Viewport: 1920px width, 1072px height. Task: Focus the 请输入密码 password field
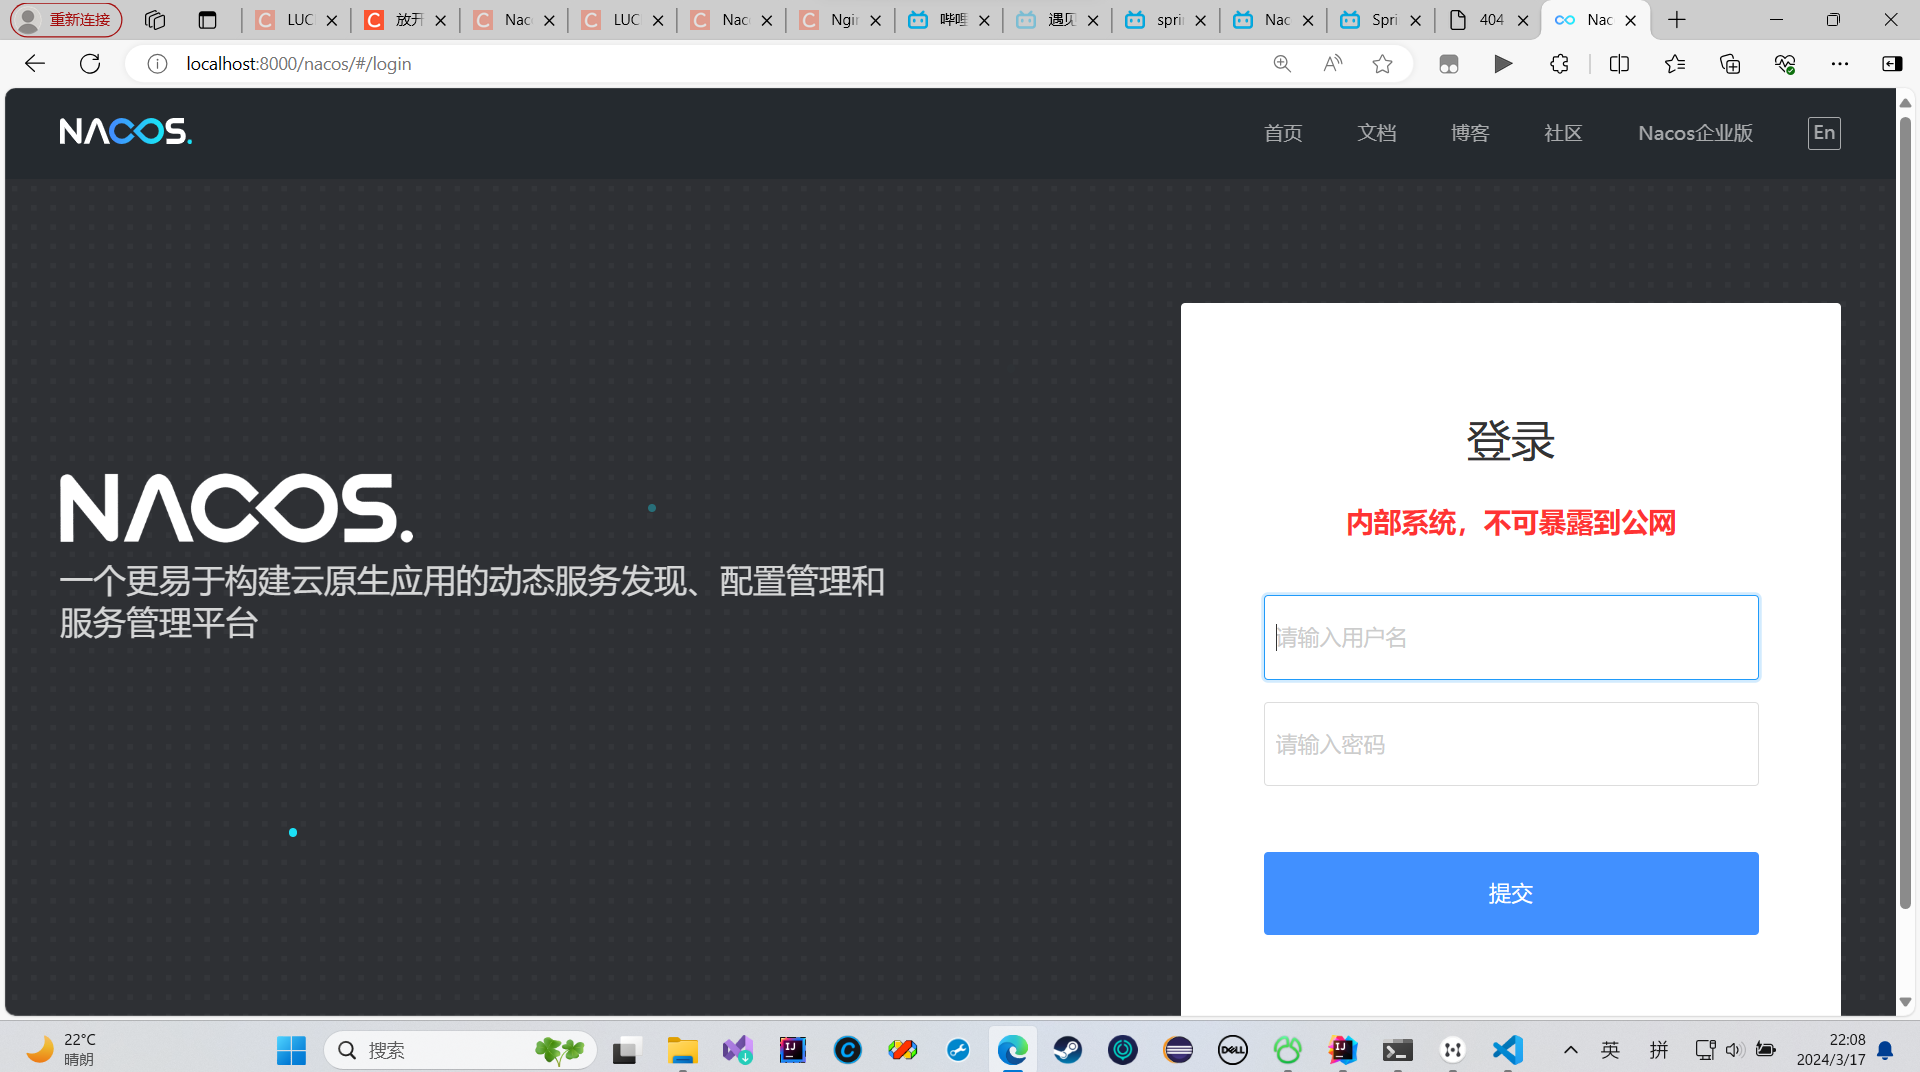point(1511,744)
